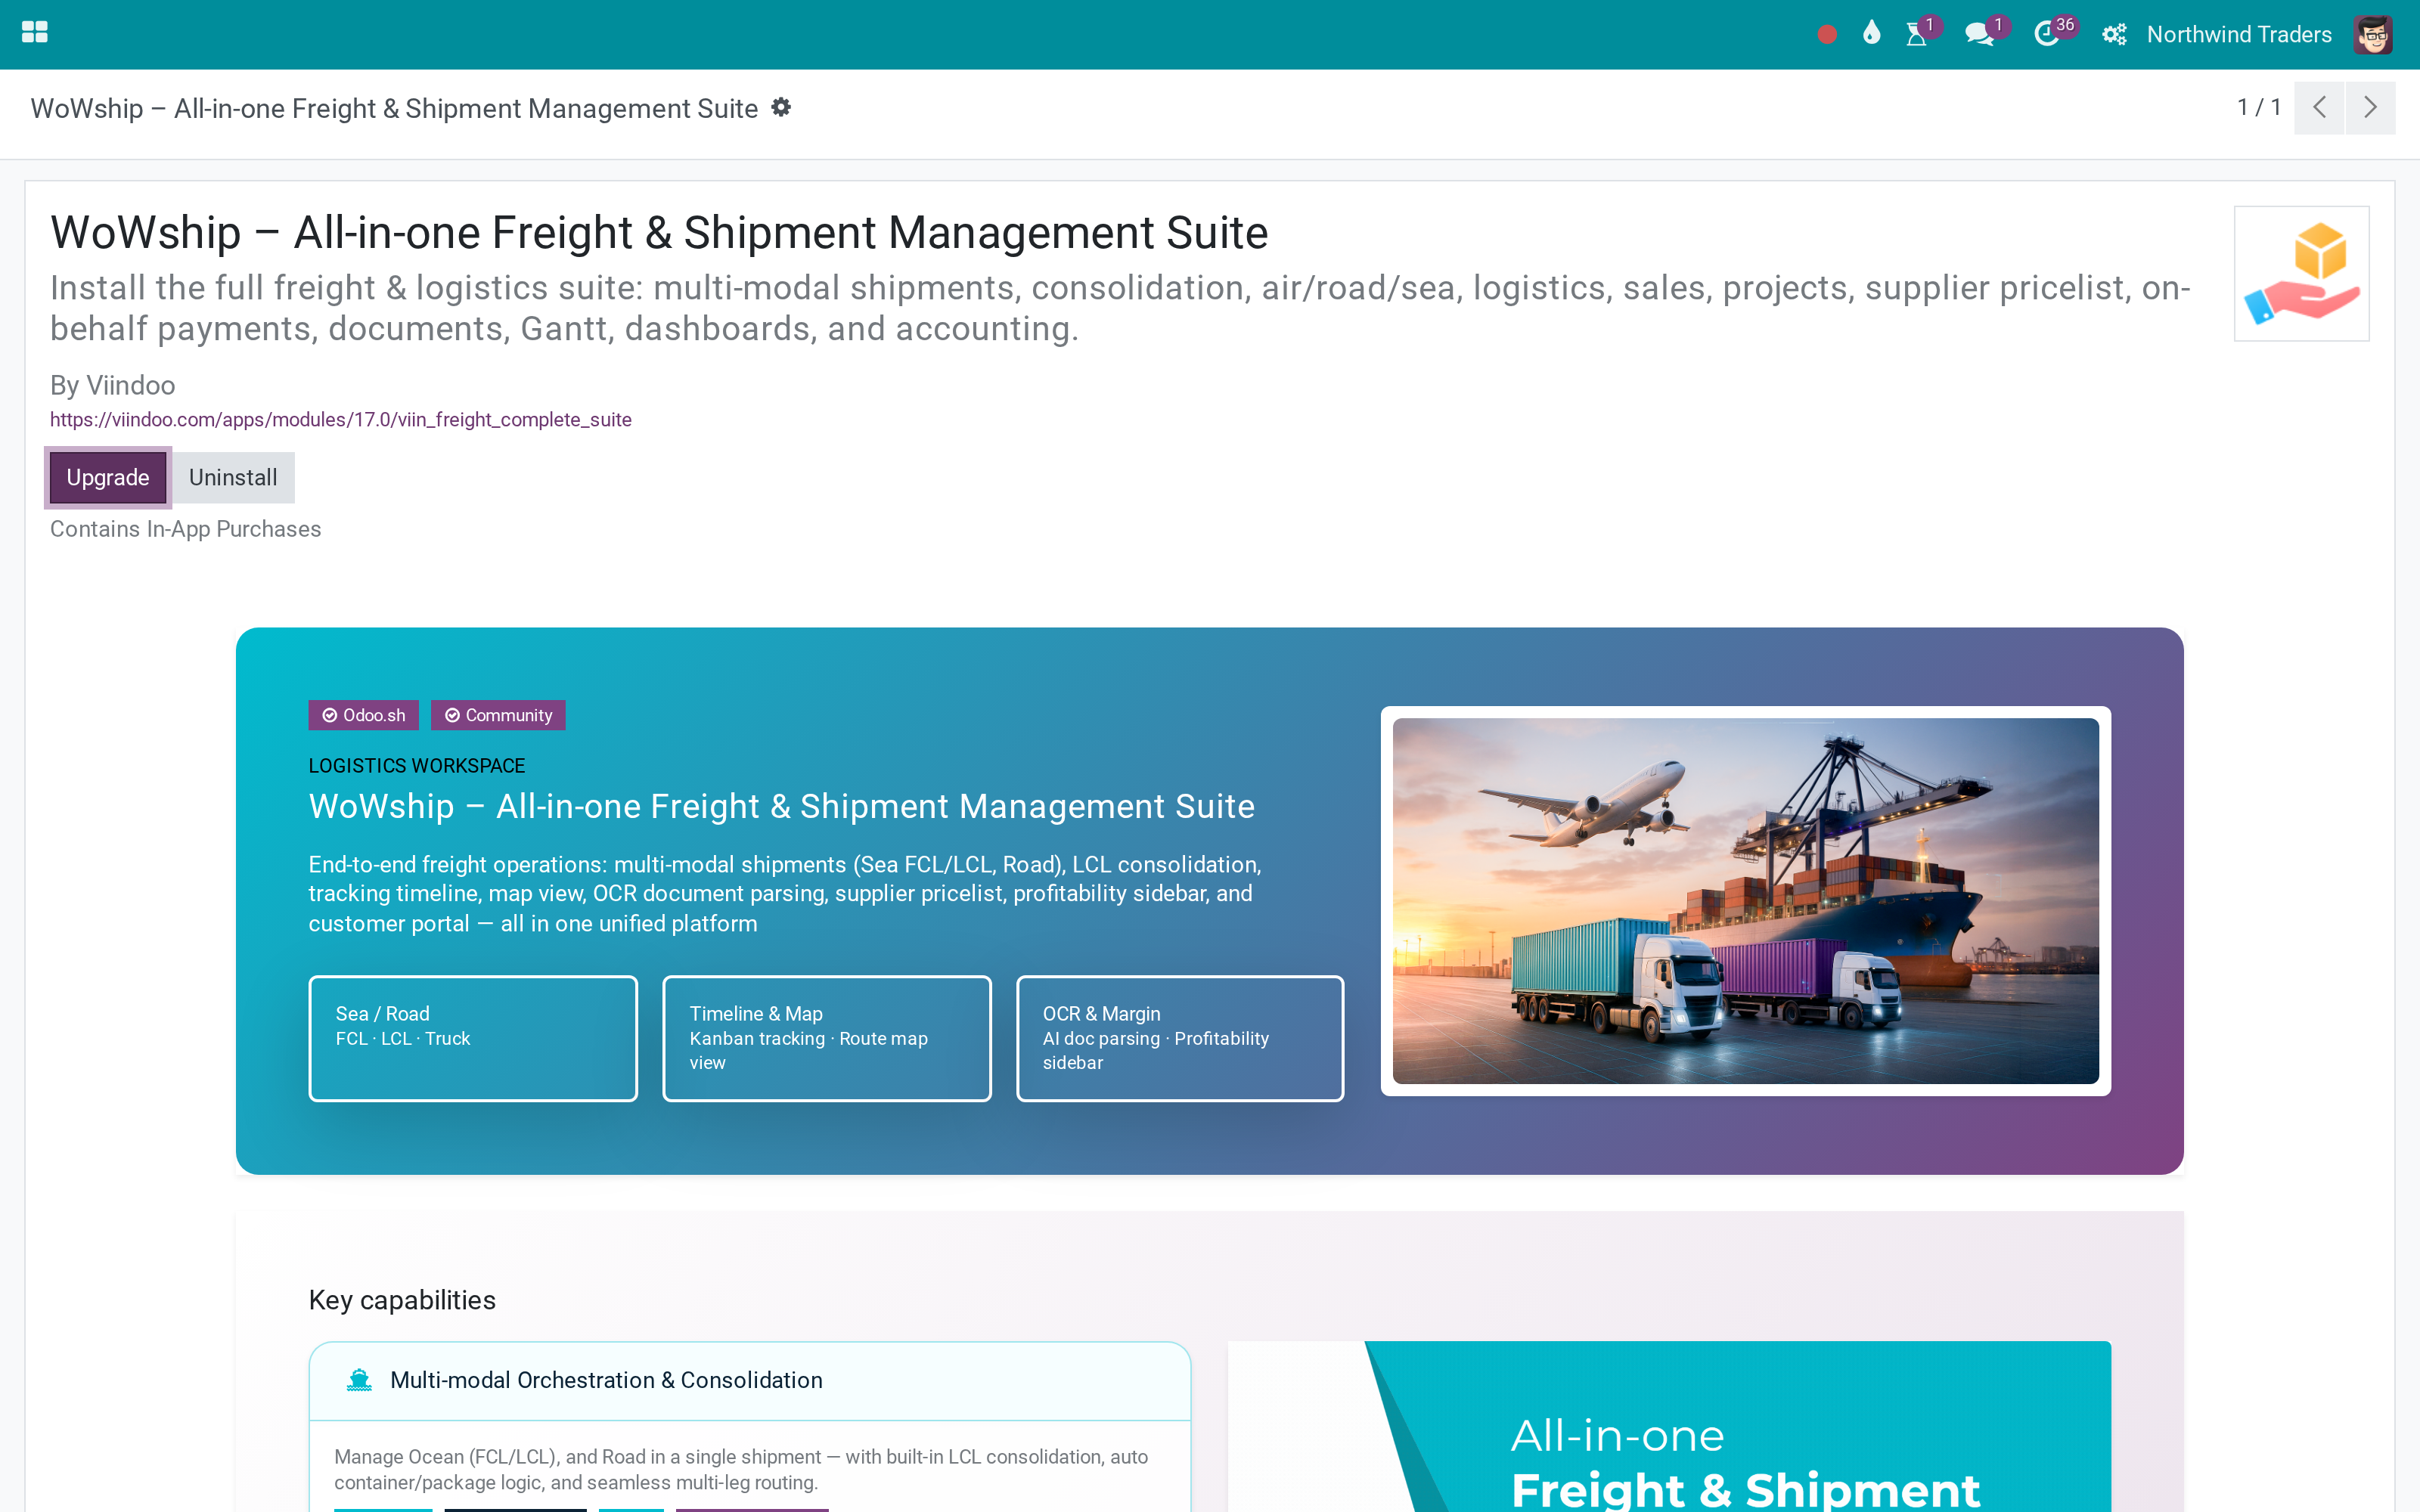2420x1512 pixels.
Task: Click the 'Manage Ocean (FCL/LCL)' description text
Action: (x=741, y=1470)
